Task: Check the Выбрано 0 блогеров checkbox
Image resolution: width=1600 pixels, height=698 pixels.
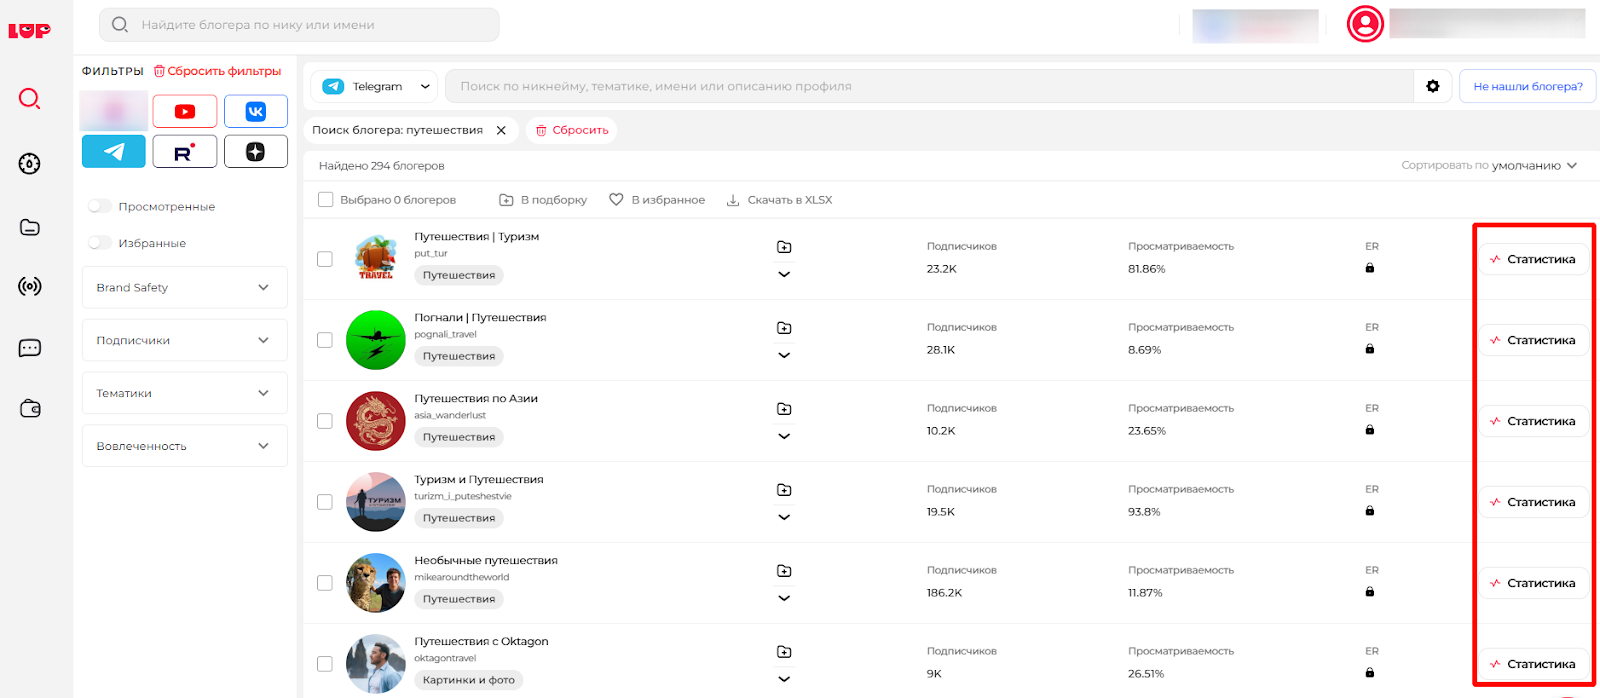Action: pyautogui.click(x=326, y=200)
